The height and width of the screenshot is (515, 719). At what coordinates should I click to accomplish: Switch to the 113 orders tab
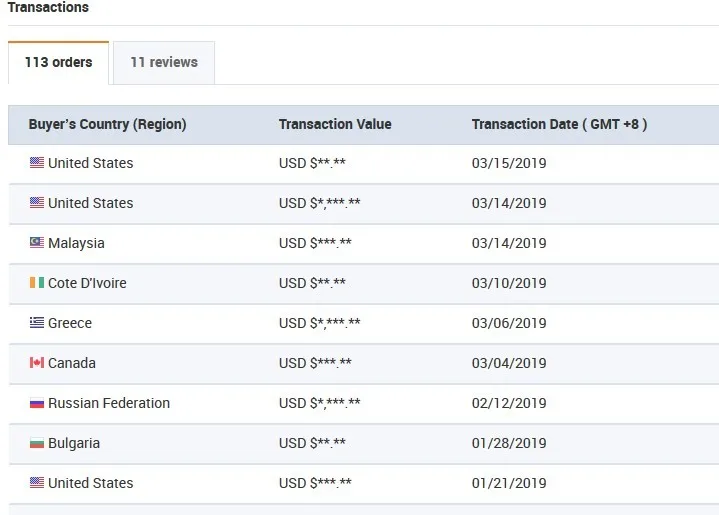[58, 62]
